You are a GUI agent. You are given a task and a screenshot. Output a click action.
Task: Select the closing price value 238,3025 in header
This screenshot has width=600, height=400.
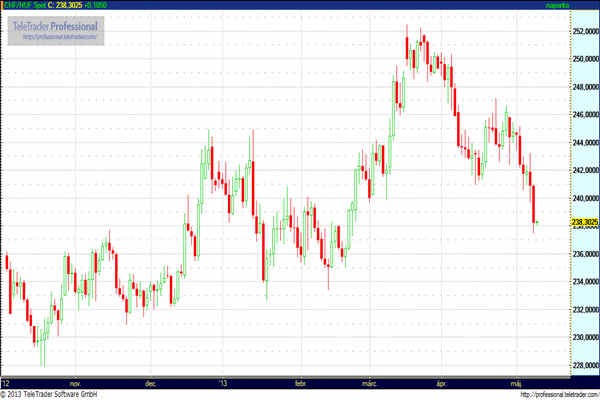(x=70, y=6)
